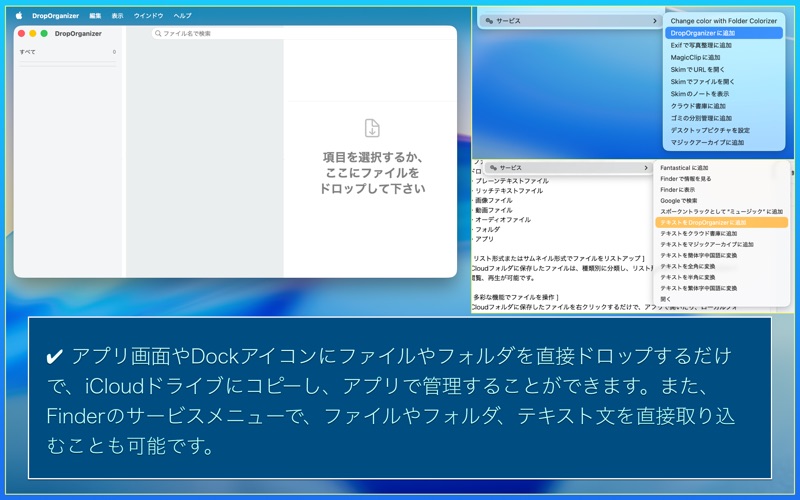800x500 pixels.
Task: Select the すべて sidebar category
Action: tap(67, 52)
